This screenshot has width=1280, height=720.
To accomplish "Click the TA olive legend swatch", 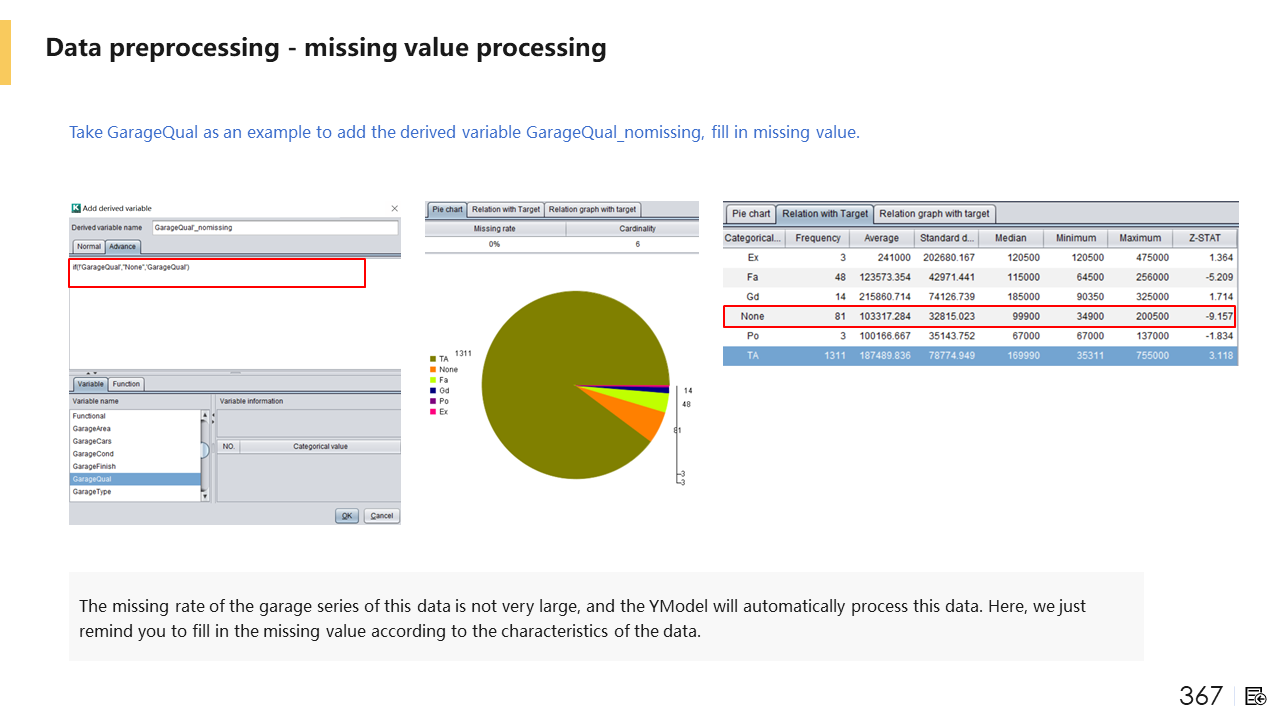I will (432, 358).
